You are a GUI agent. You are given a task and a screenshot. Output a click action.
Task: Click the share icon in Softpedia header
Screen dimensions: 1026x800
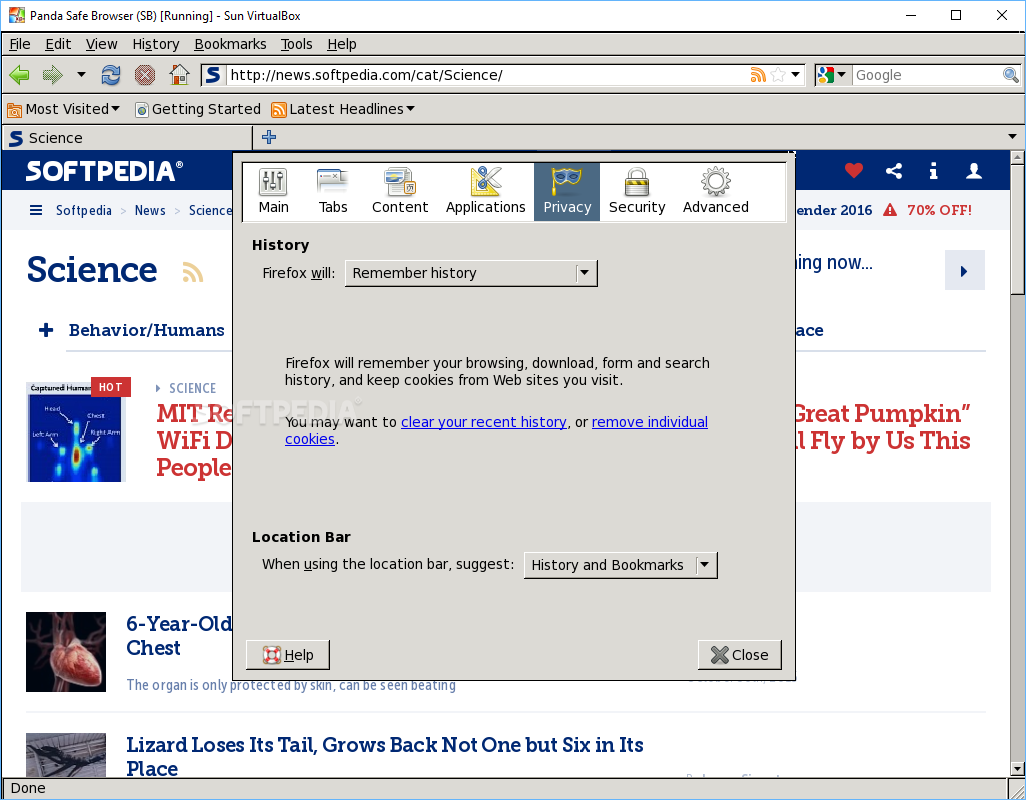coord(894,171)
